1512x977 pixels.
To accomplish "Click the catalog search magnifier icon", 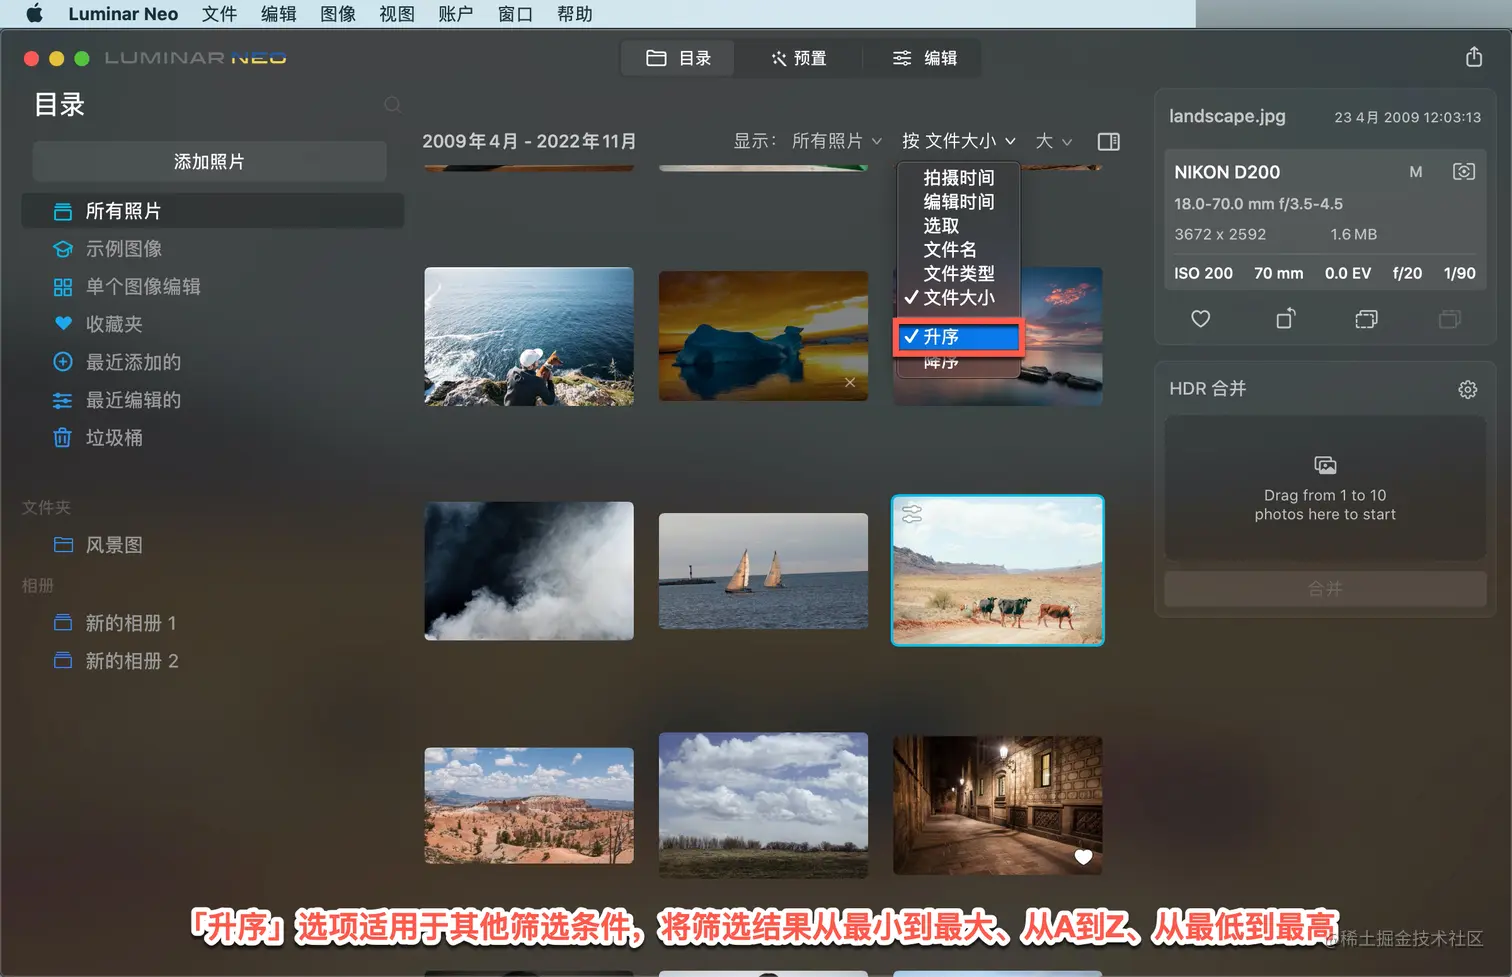I will pos(393,104).
